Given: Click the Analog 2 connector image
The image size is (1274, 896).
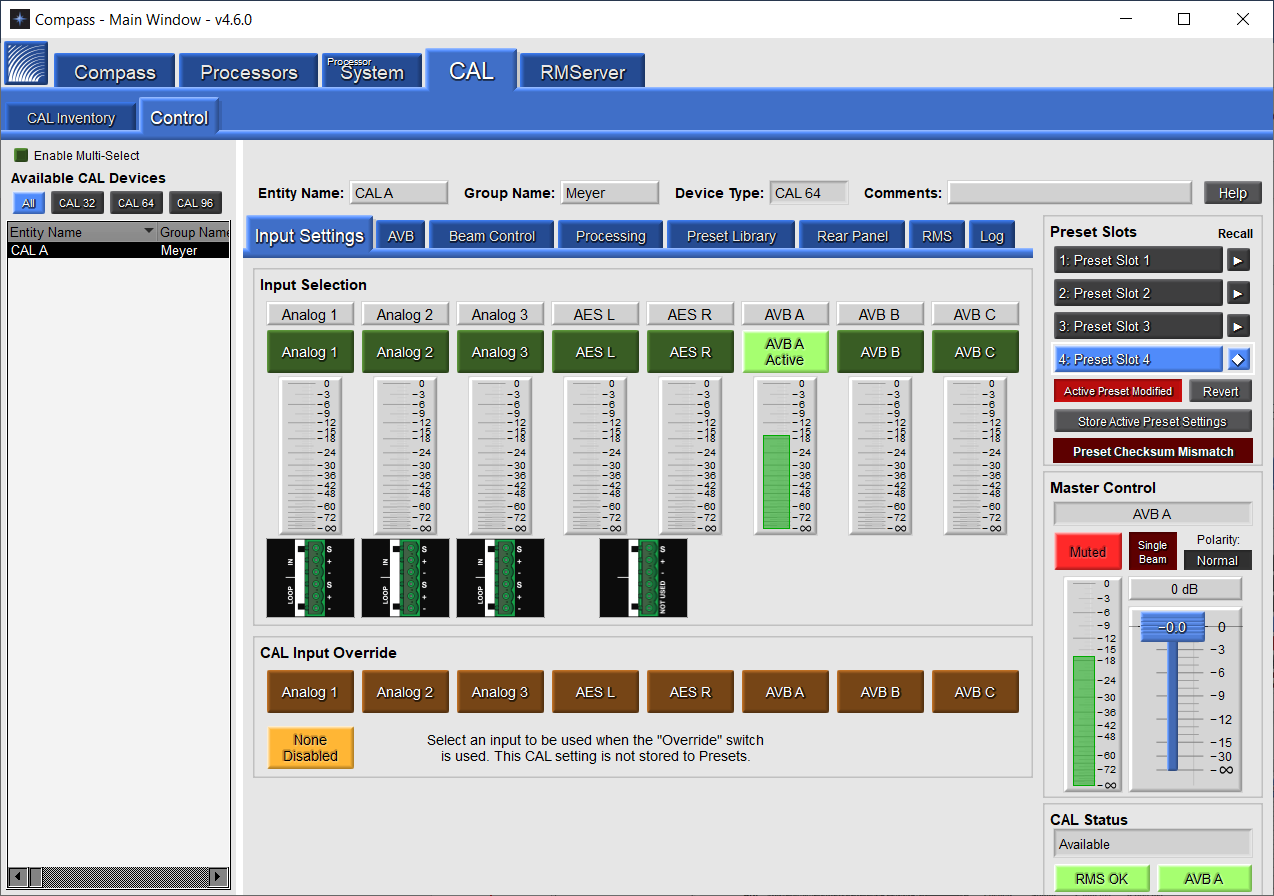Looking at the screenshot, I should click(405, 578).
